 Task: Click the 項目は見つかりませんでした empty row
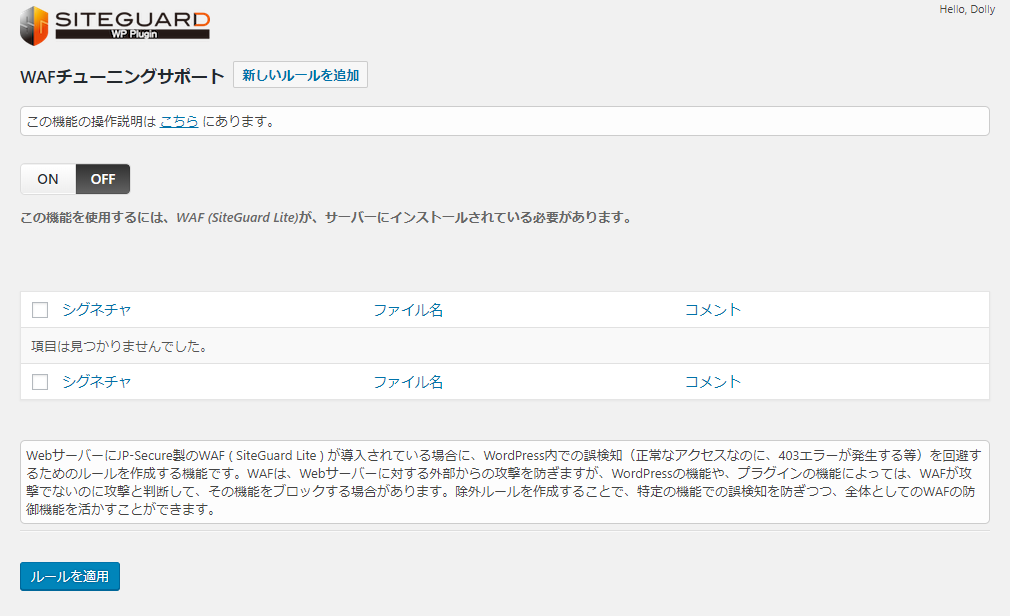119,346
